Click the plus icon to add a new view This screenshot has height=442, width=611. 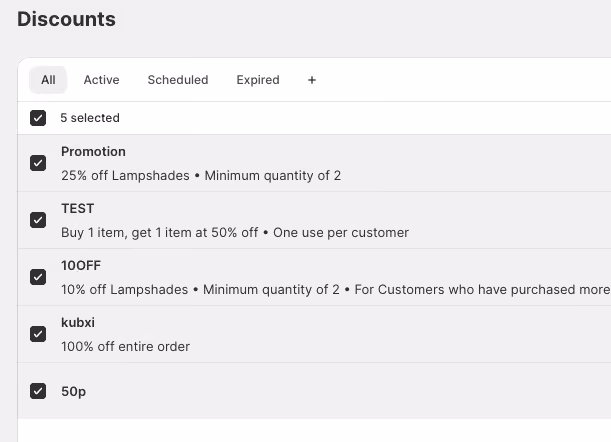coord(312,80)
